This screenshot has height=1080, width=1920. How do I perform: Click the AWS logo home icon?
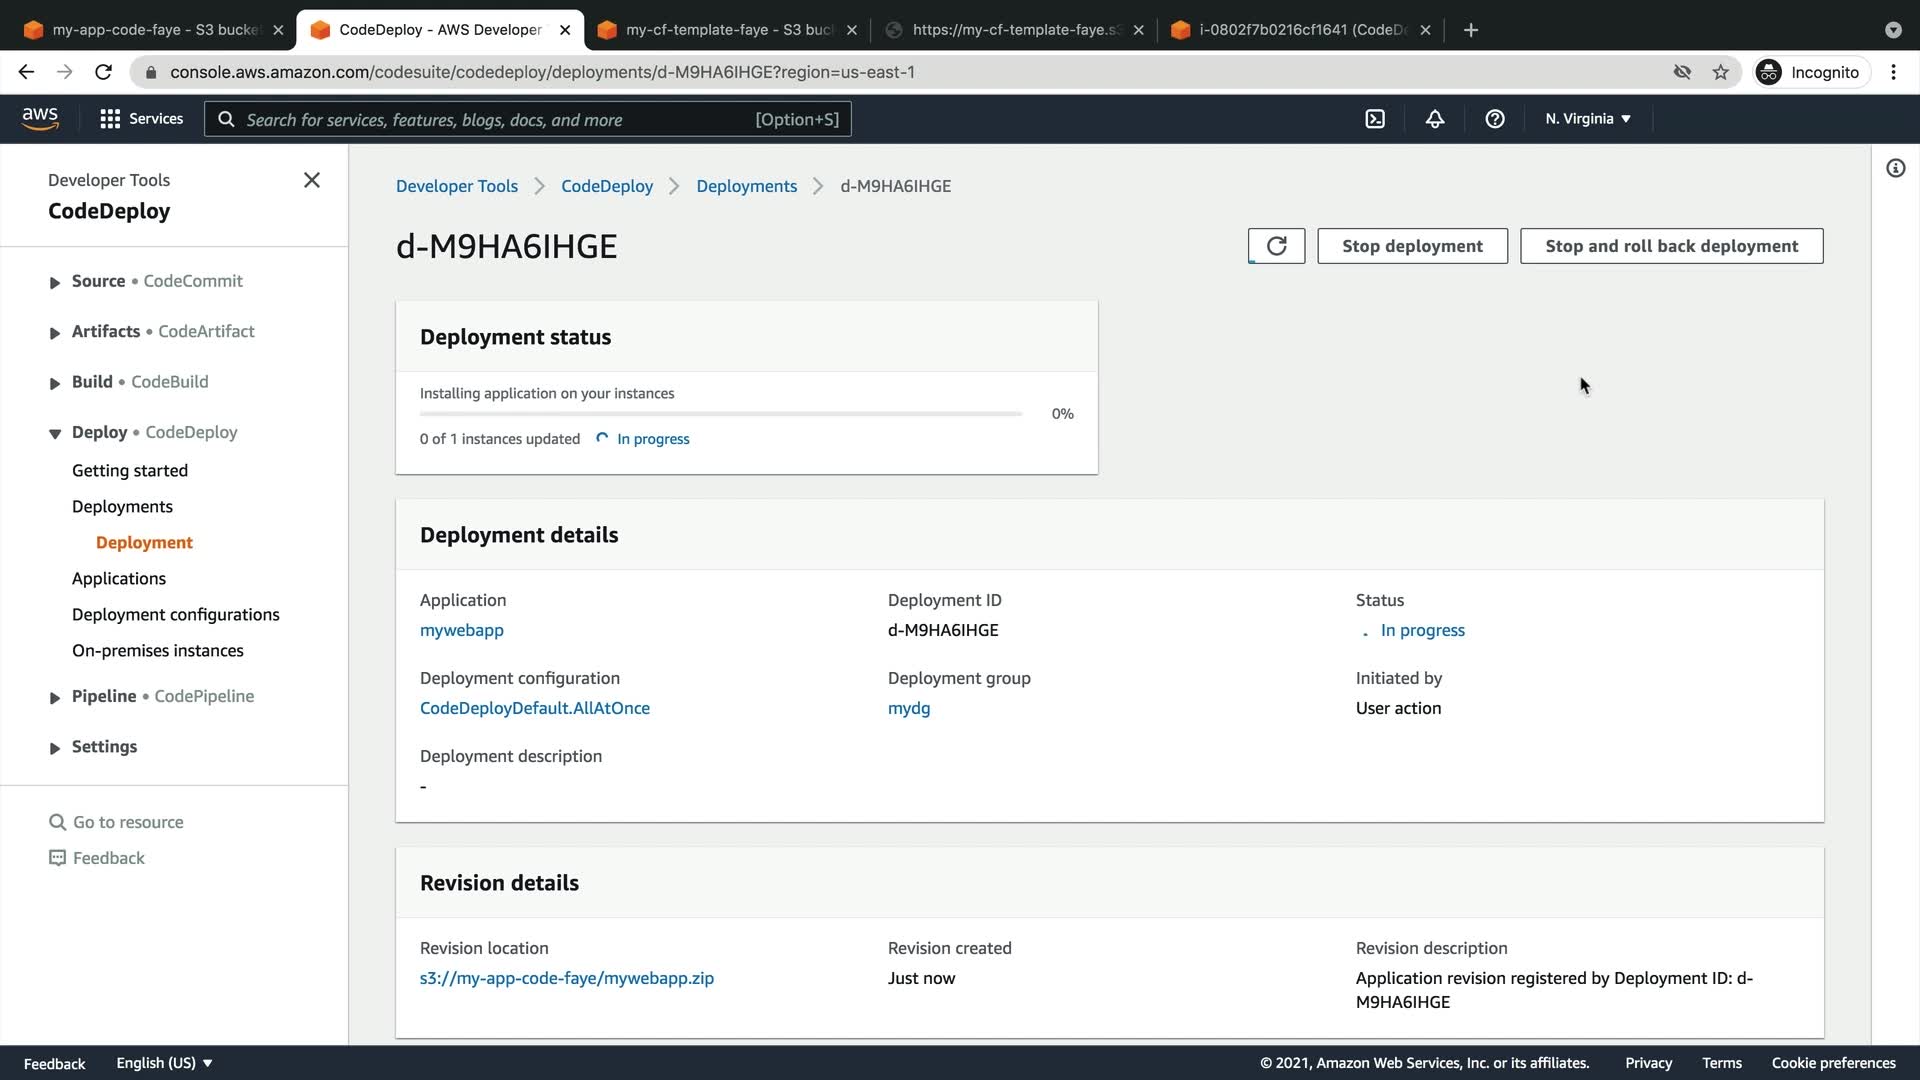click(x=40, y=118)
